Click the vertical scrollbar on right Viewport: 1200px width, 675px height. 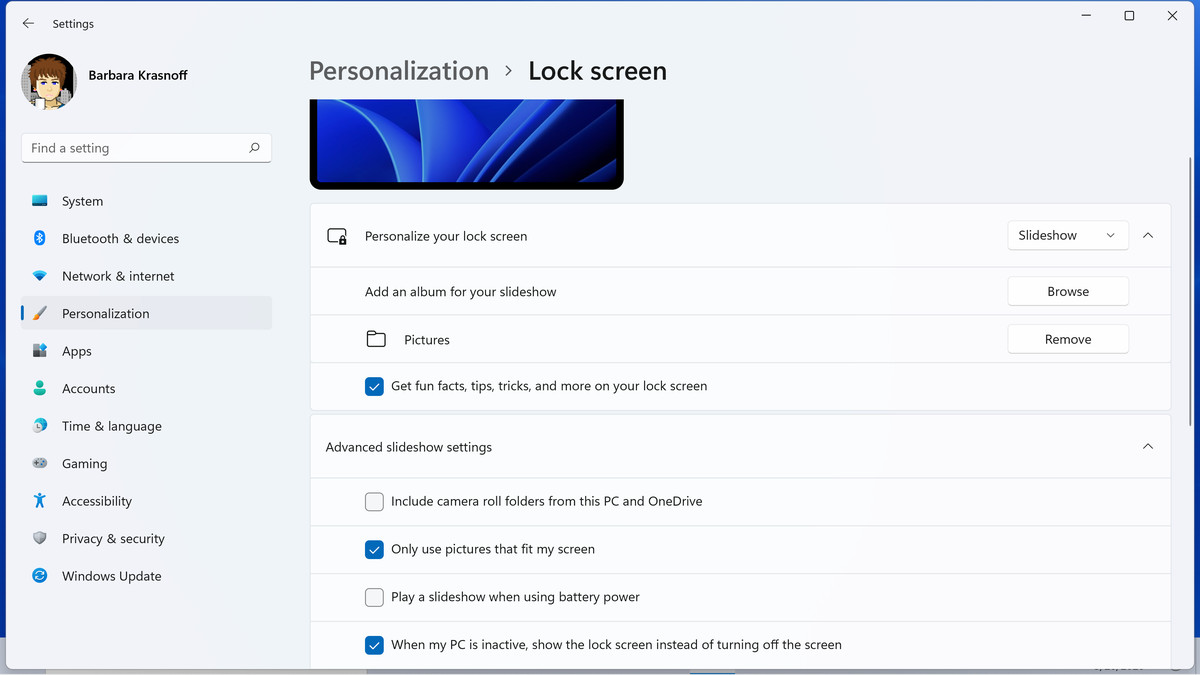(x=1189, y=290)
